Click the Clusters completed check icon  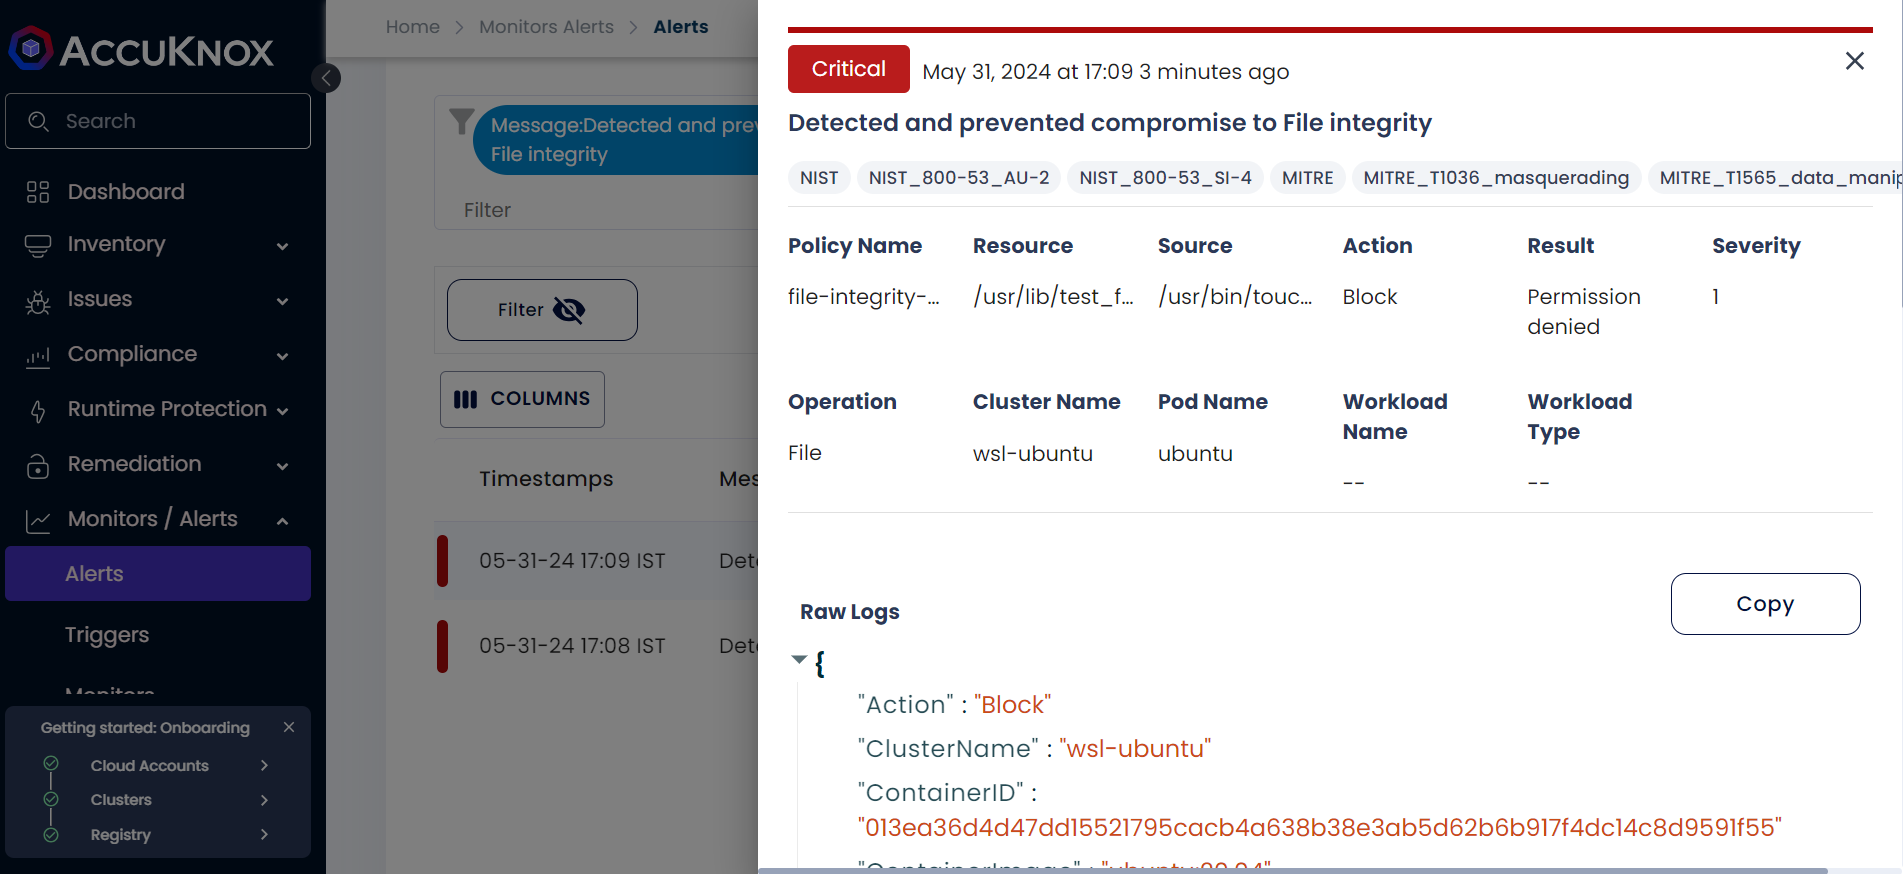tap(51, 799)
